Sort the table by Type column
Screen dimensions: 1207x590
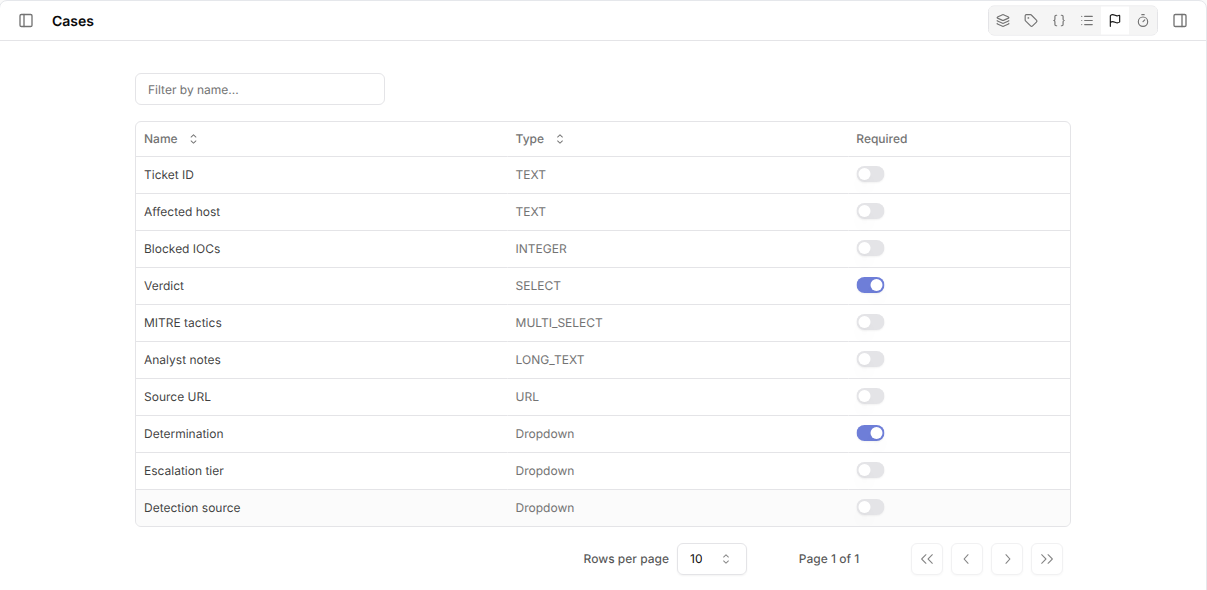(x=540, y=139)
